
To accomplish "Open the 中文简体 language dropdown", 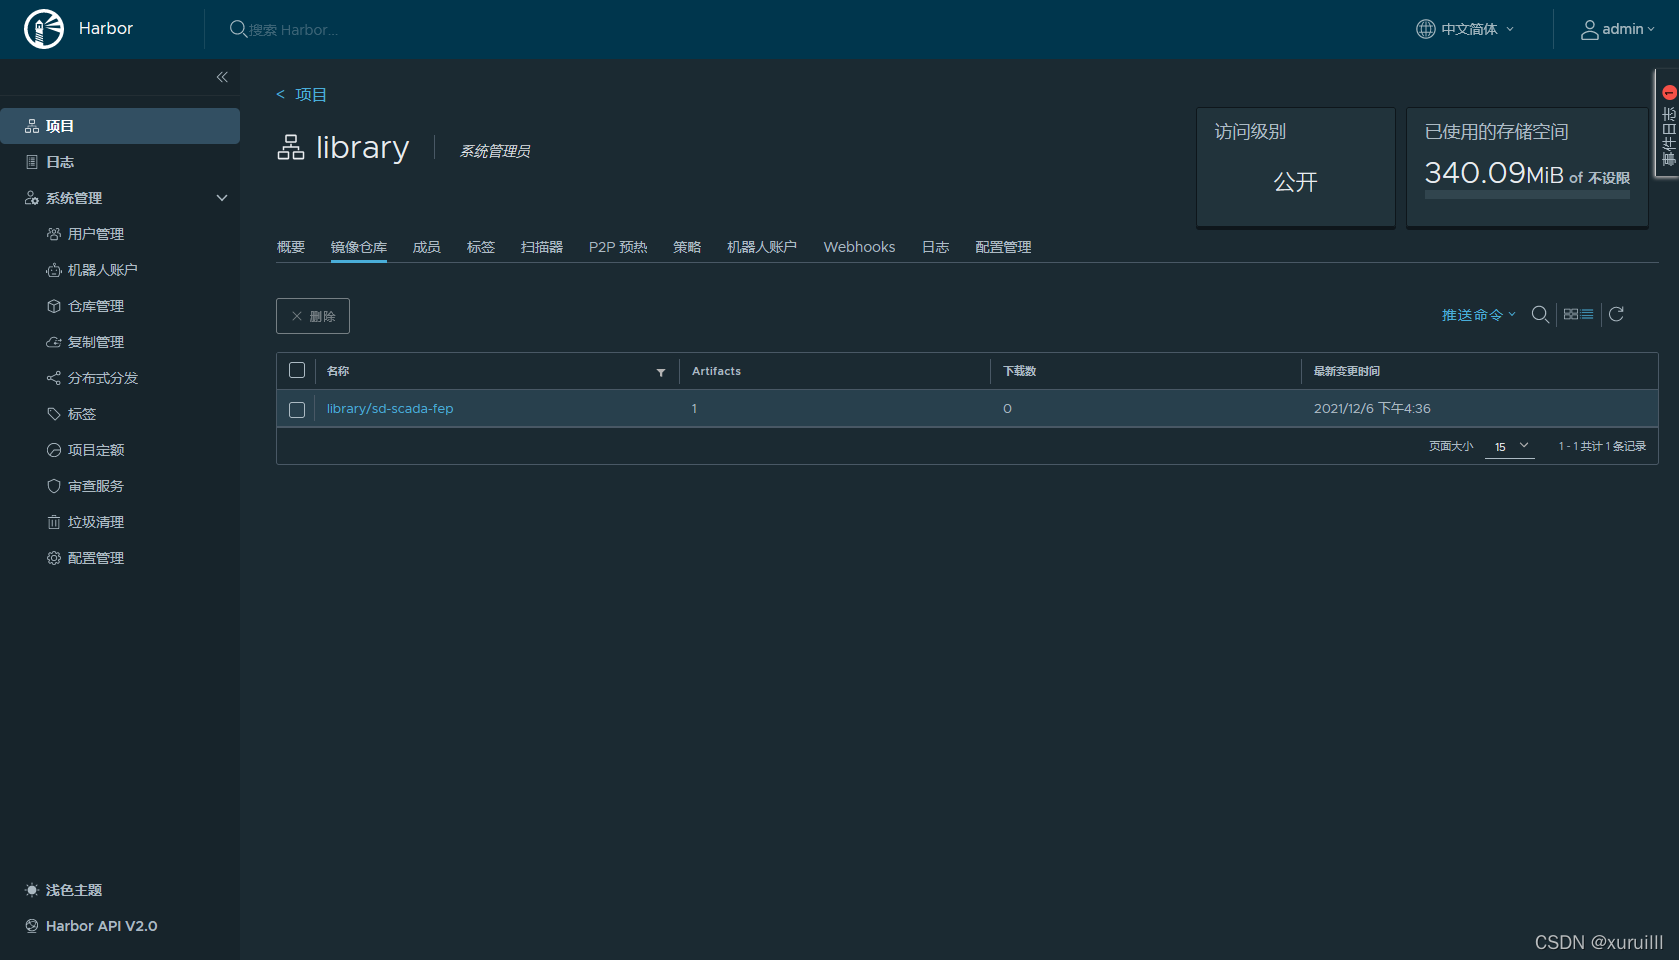I will pos(1465,29).
